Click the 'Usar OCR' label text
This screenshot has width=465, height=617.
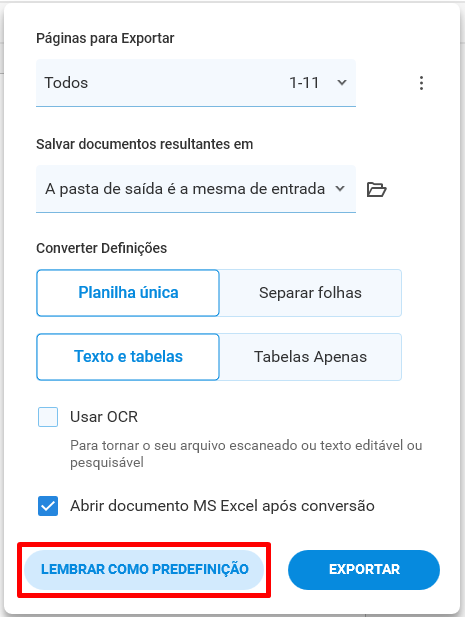pos(104,417)
